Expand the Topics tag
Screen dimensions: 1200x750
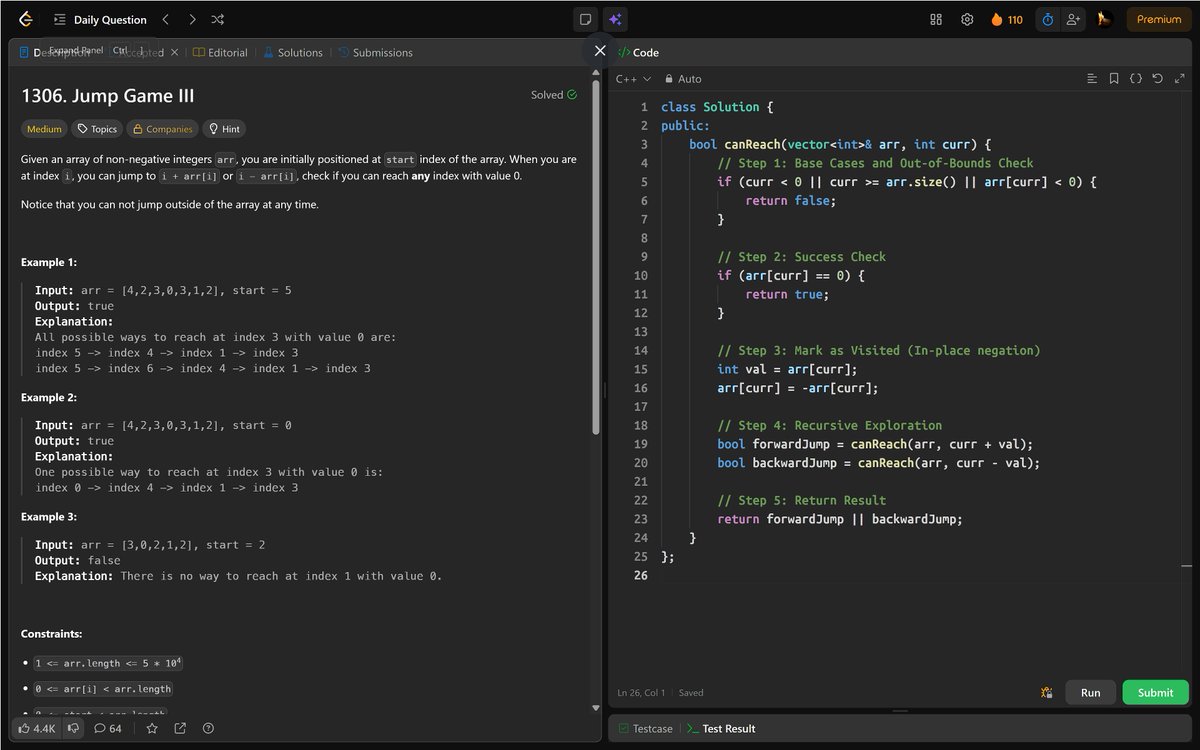click(97, 129)
